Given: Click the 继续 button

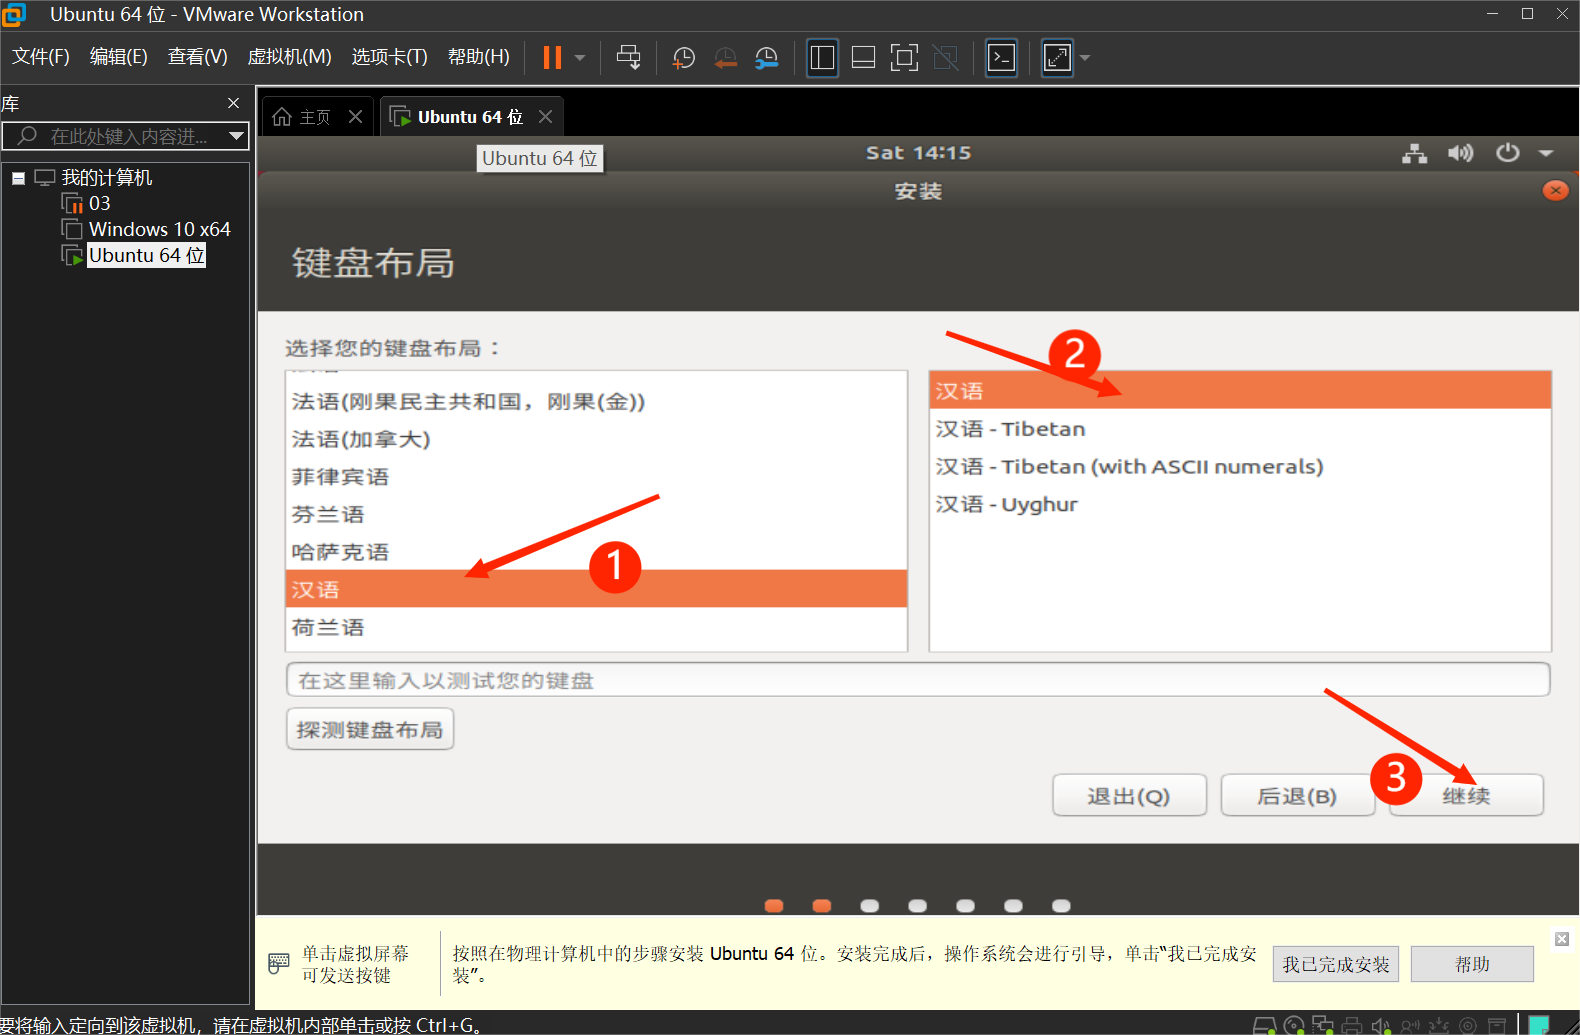Looking at the screenshot, I should [x=1466, y=796].
